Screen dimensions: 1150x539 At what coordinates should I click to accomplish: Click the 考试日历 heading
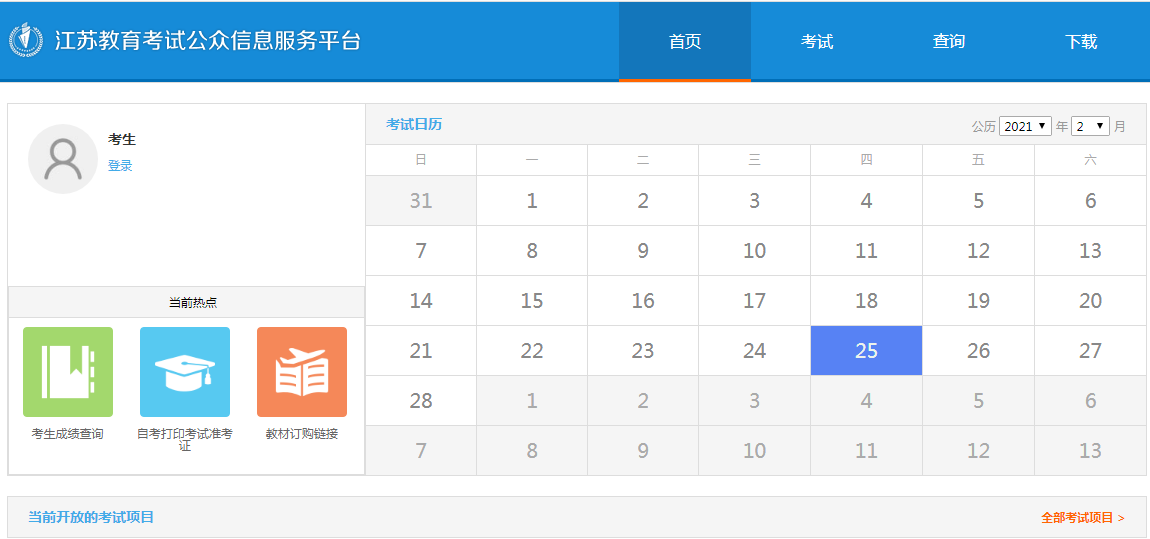tap(414, 124)
